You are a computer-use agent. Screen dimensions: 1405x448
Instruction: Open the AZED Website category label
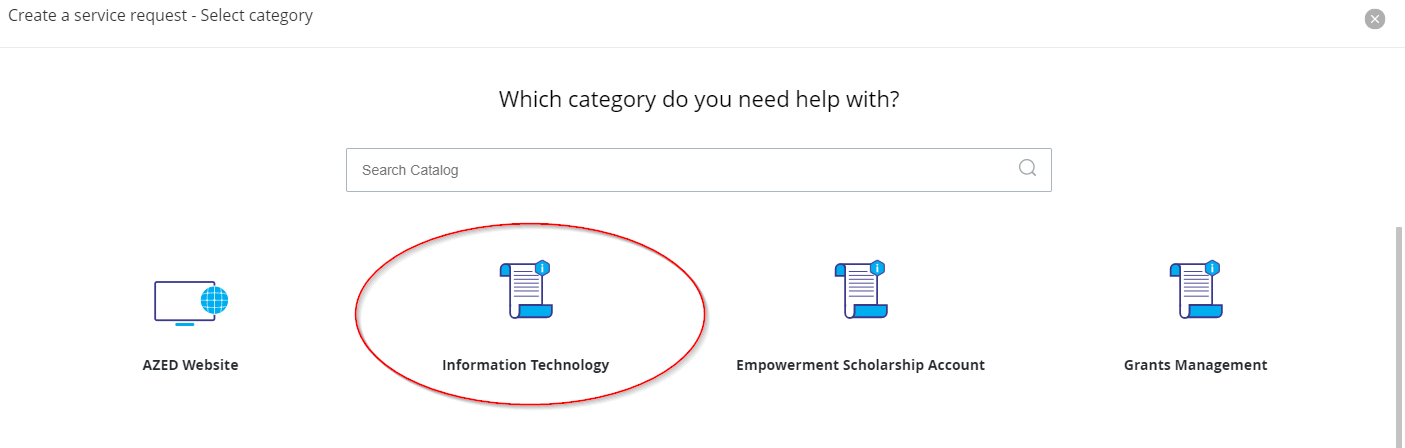point(191,365)
